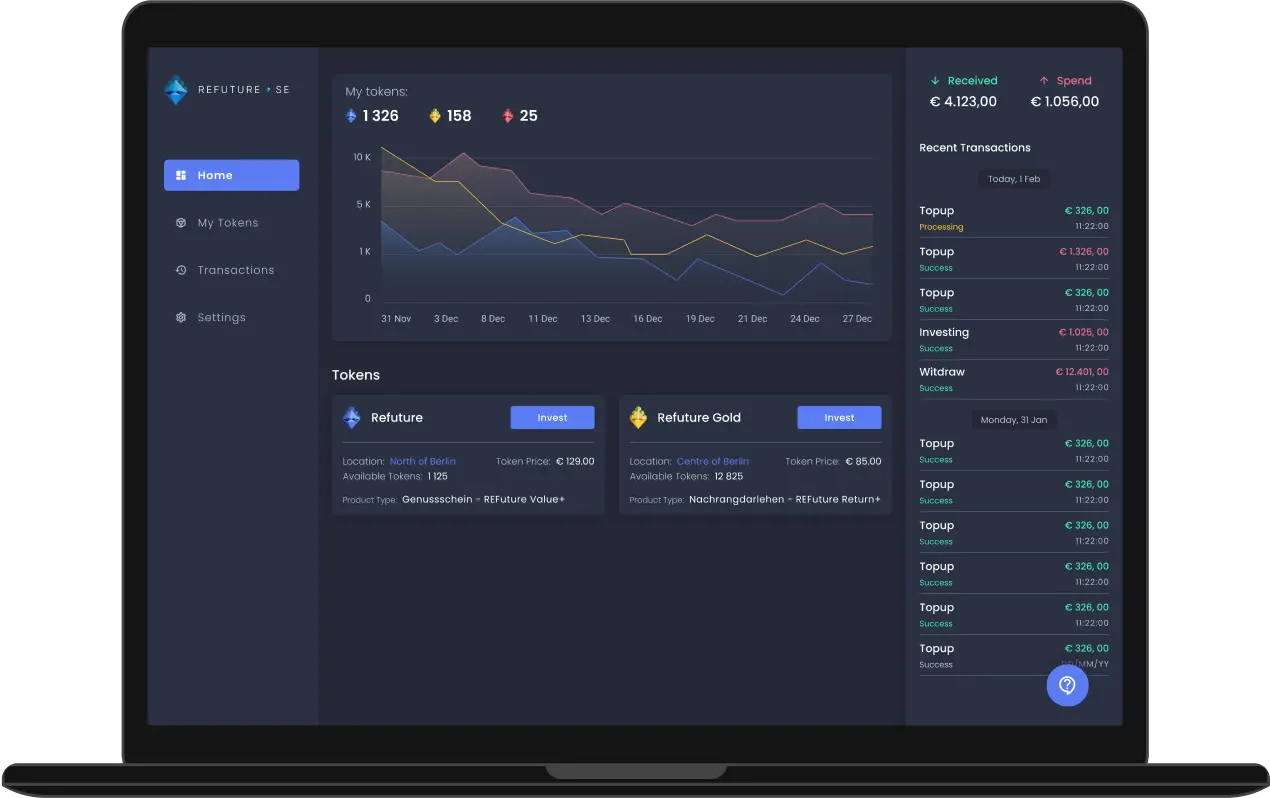The height and width of the screenshot is (798, 1270).
Task: Open the North of Berlin location link
Action: [423, 461]
